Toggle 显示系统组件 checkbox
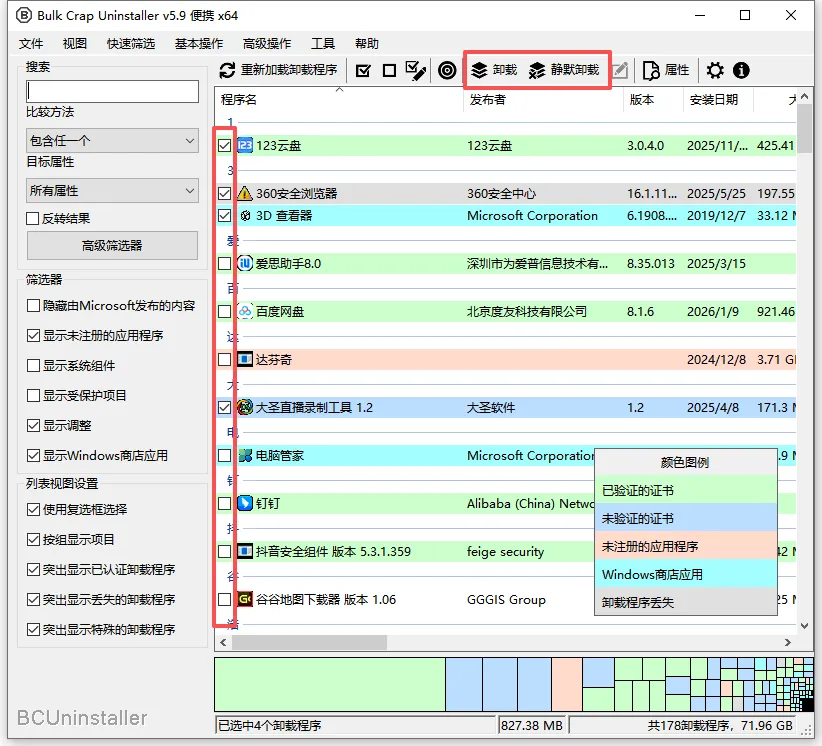This screenshot has height=746, width=822. (33, 365)
